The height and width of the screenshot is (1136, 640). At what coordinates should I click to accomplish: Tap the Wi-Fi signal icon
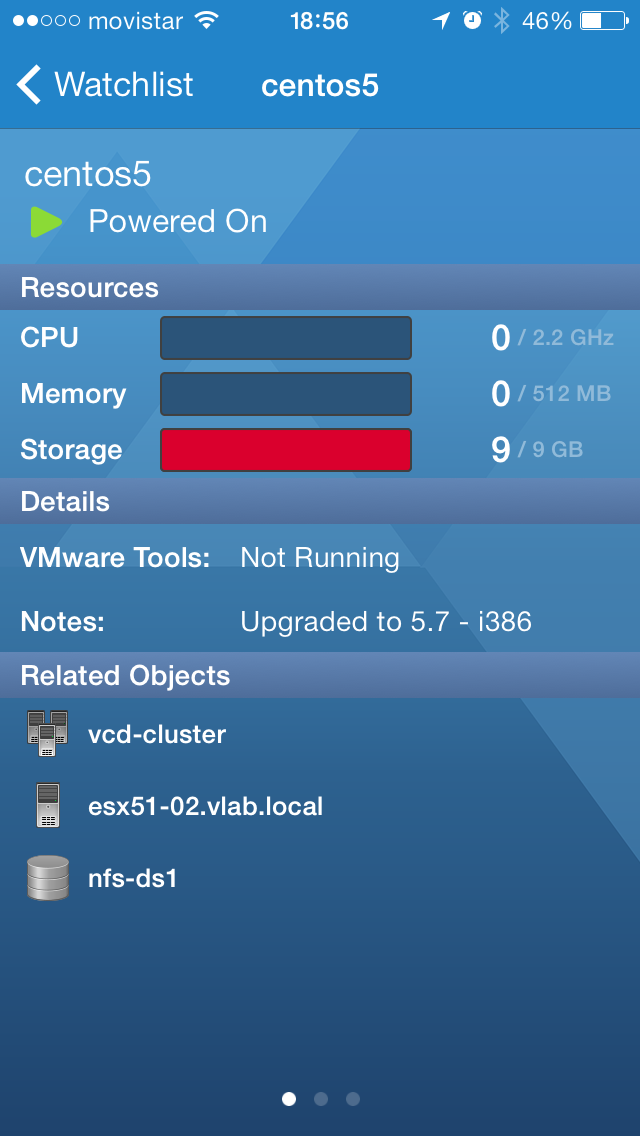207,21
